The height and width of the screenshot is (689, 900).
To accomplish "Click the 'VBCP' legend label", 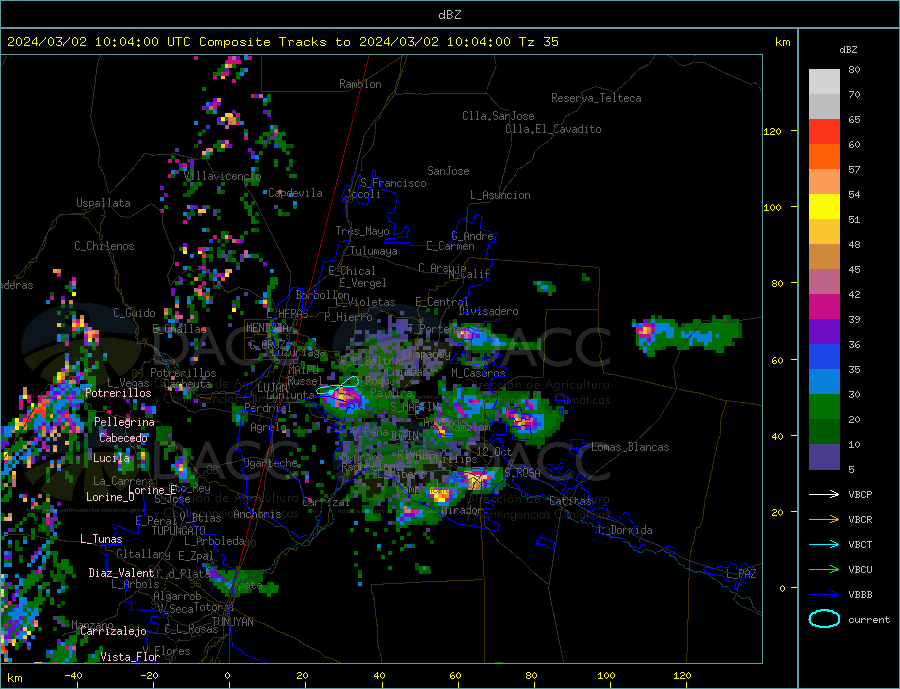I will pos(860,494).
